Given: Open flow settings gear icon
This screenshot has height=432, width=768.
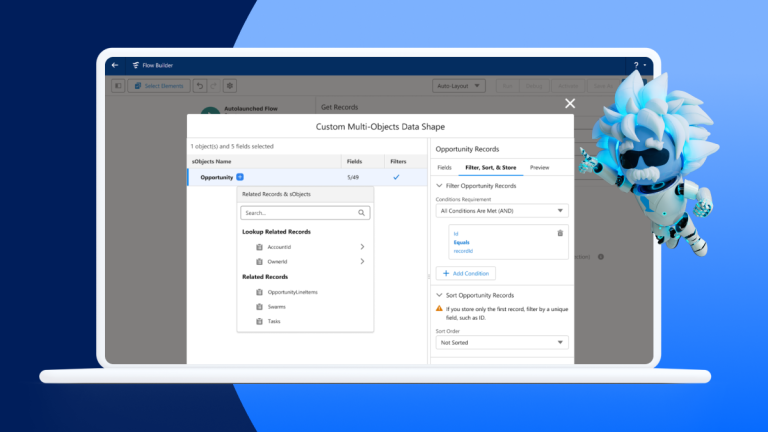Looking at the screenshot, I should (229, 86).
